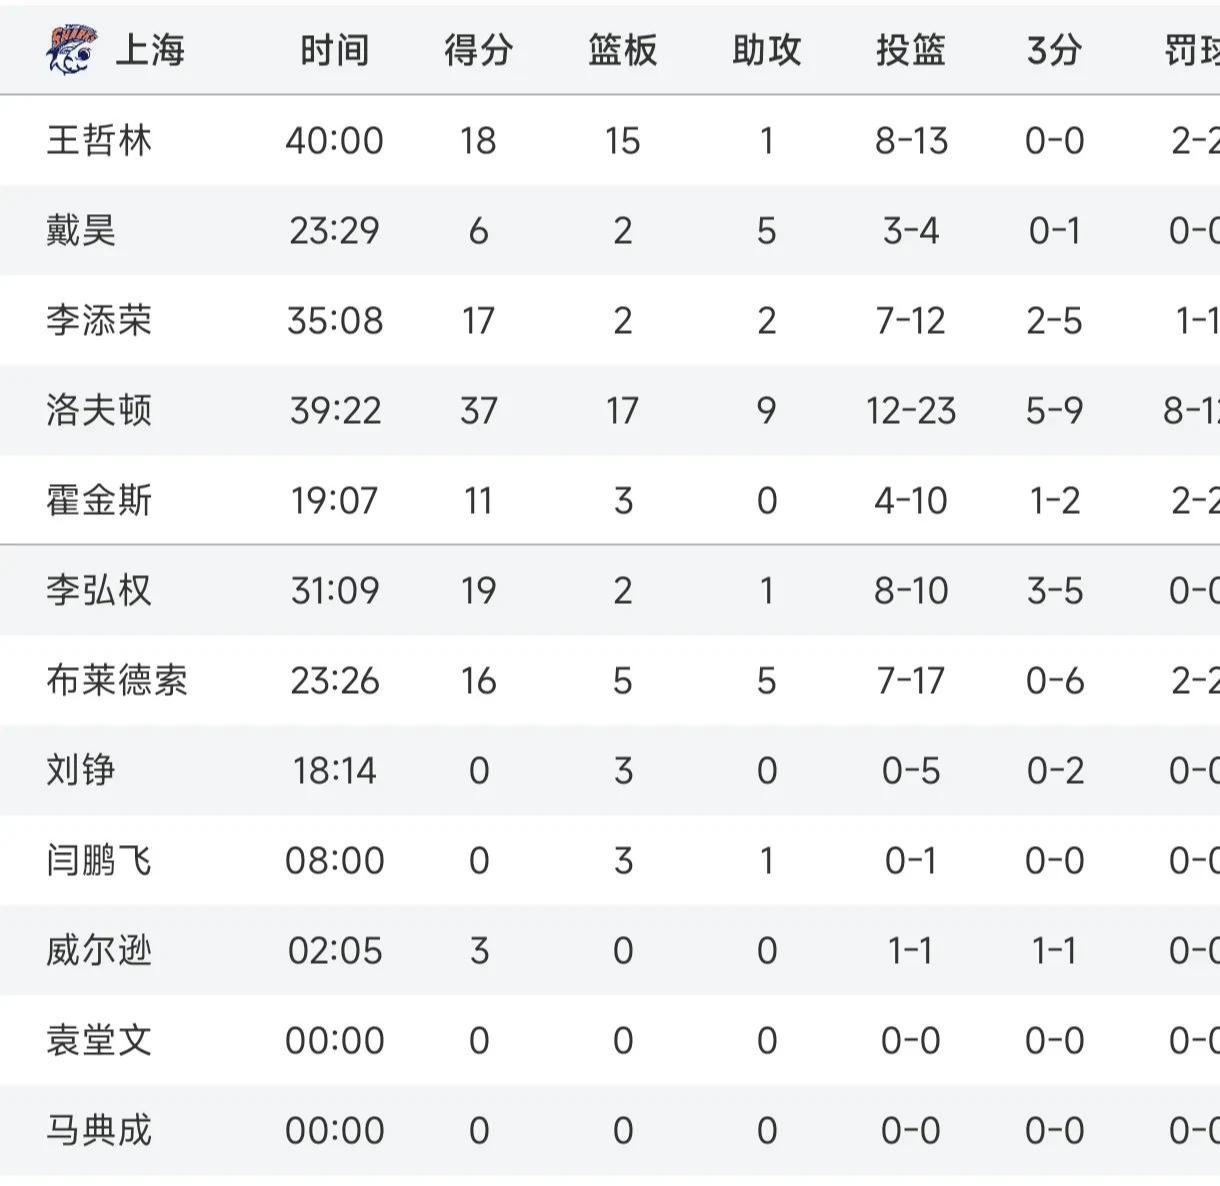Click player name 袁堂文
1220x1186 pixels.
coord(99,1040)
